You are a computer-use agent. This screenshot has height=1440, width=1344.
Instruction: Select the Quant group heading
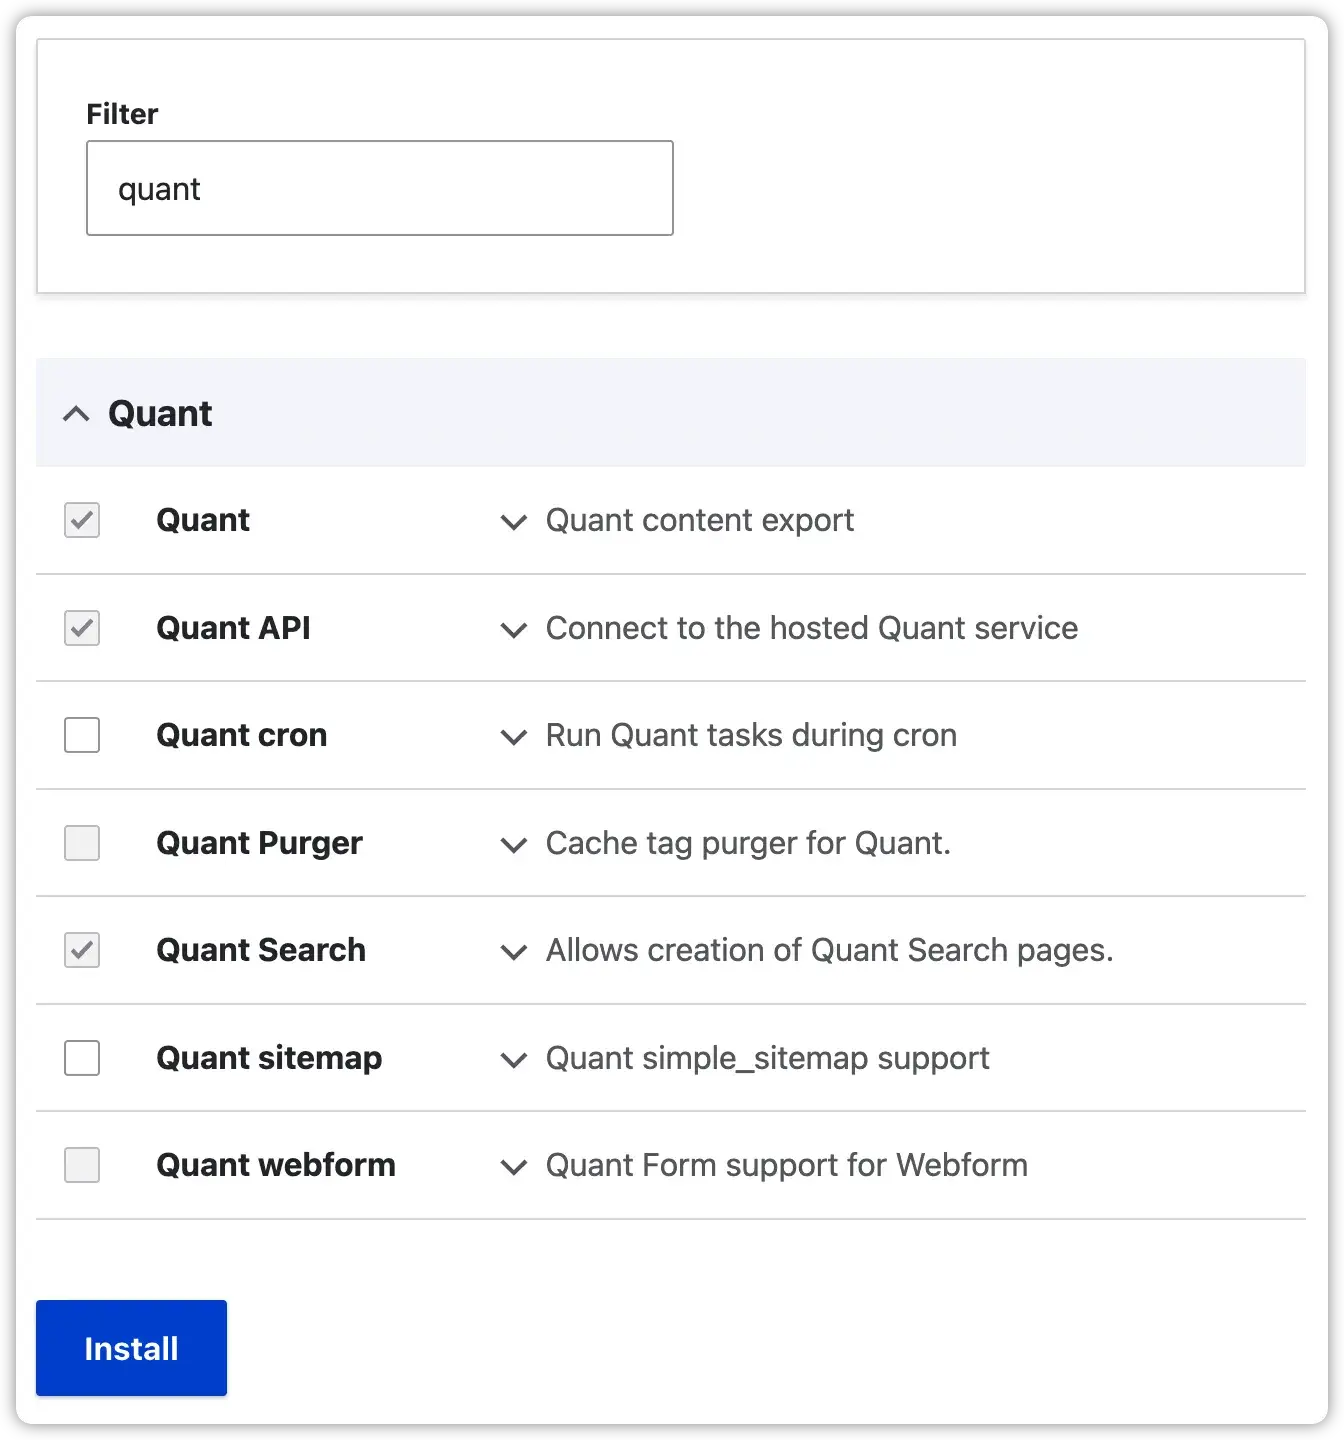point(160,413)
